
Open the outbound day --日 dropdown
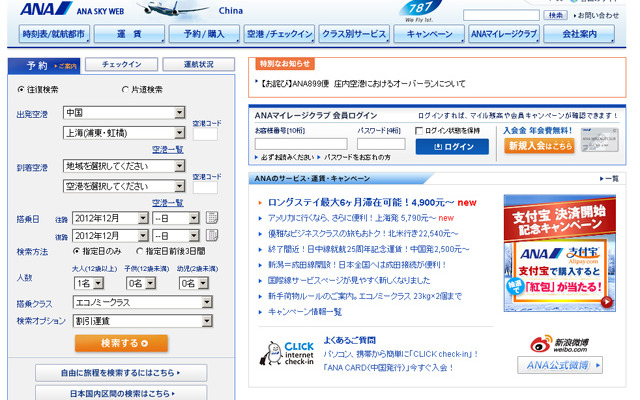[x=176, y=218]
